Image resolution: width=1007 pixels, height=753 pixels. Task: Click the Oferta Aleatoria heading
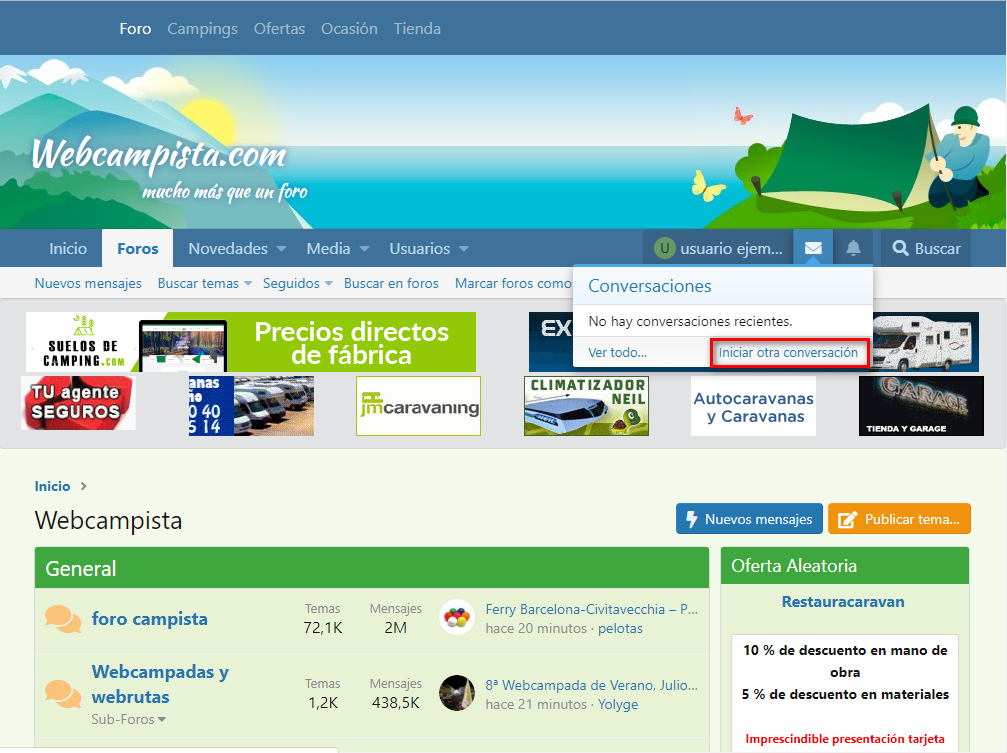tap(794, 566)
